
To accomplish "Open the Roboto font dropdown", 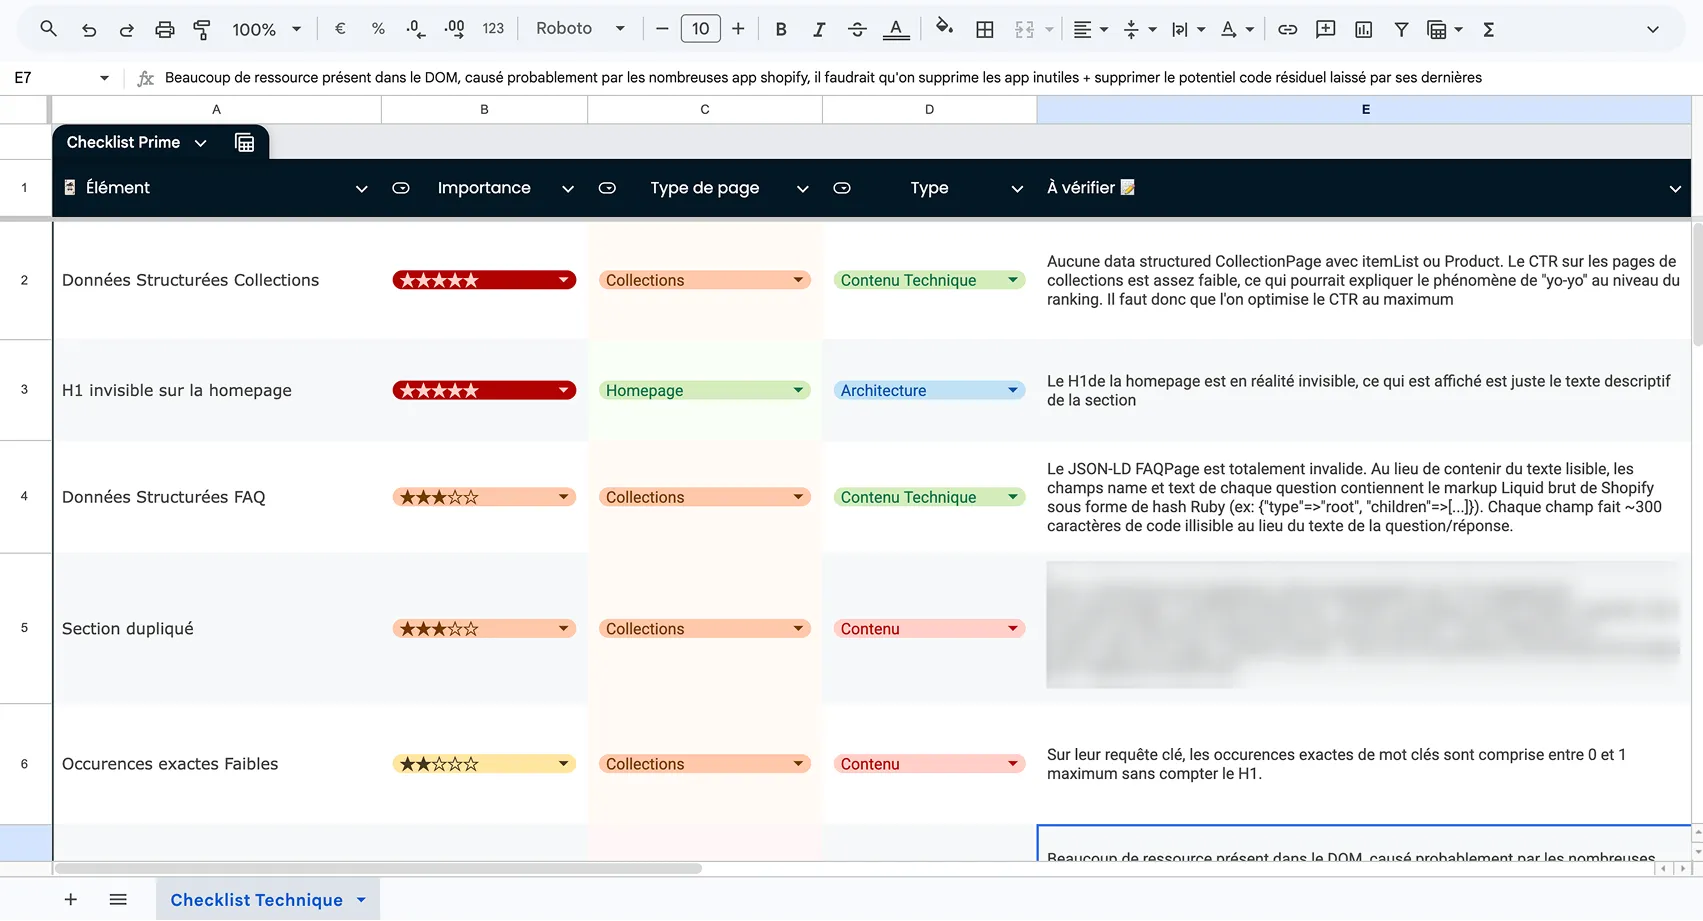I will (x=580, y=29).
